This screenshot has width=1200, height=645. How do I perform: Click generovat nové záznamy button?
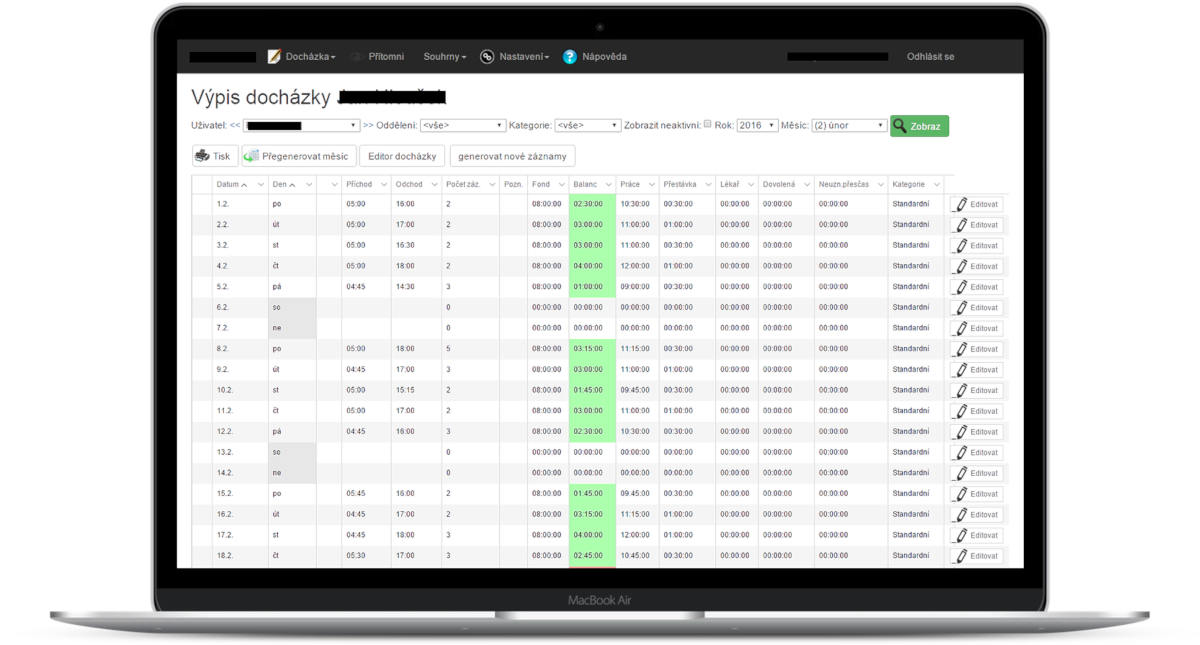(512, 156)
